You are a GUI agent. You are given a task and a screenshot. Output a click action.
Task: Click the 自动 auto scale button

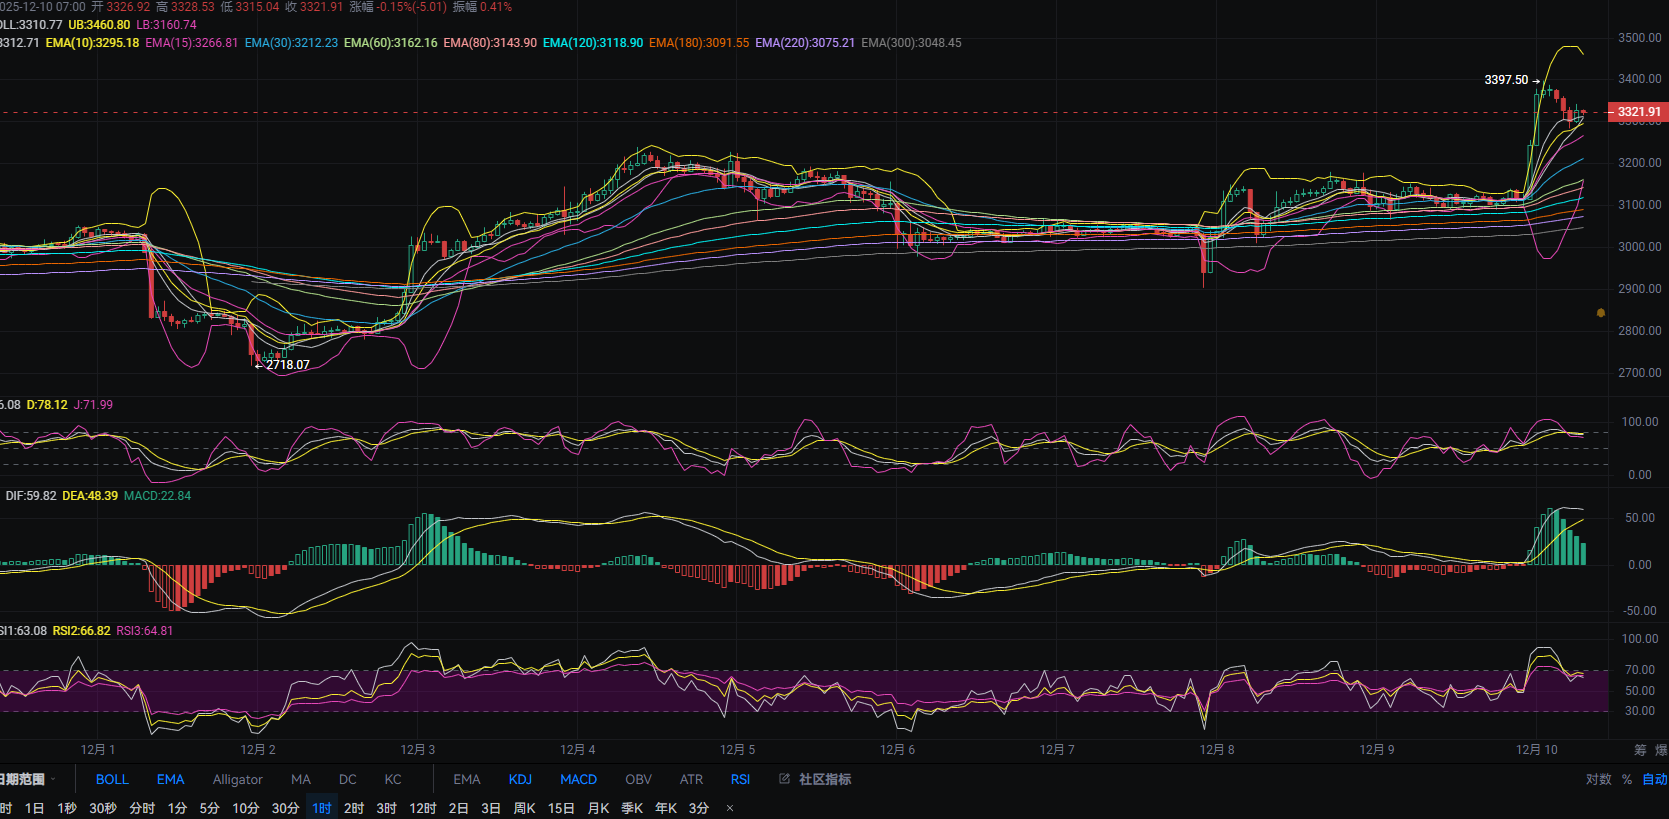pyautogui.click(x=1654, y=779)
